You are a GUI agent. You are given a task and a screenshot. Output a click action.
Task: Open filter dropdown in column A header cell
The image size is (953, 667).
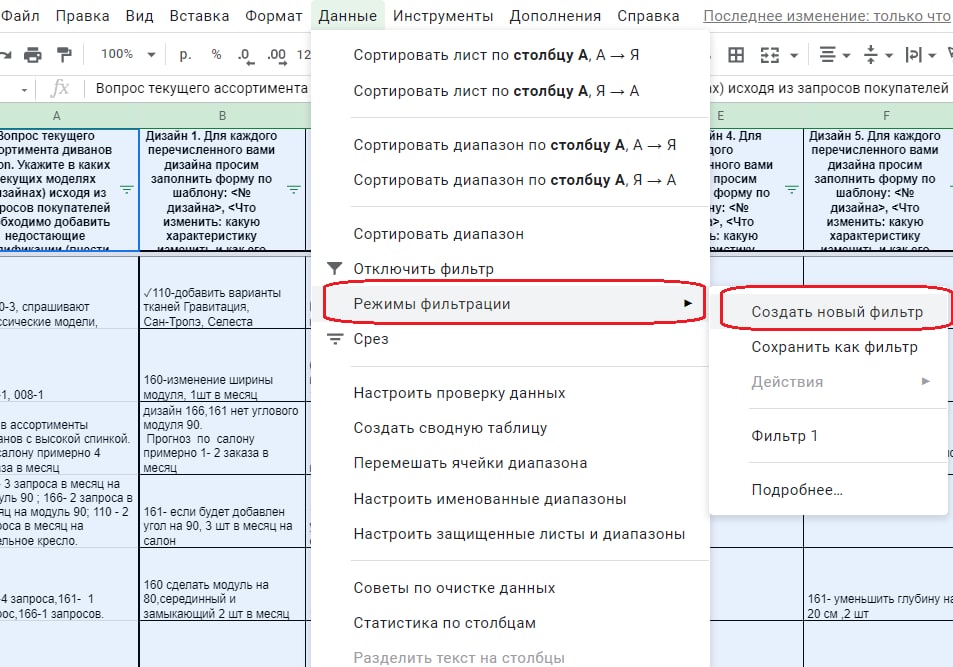click(x=126, y=190)
